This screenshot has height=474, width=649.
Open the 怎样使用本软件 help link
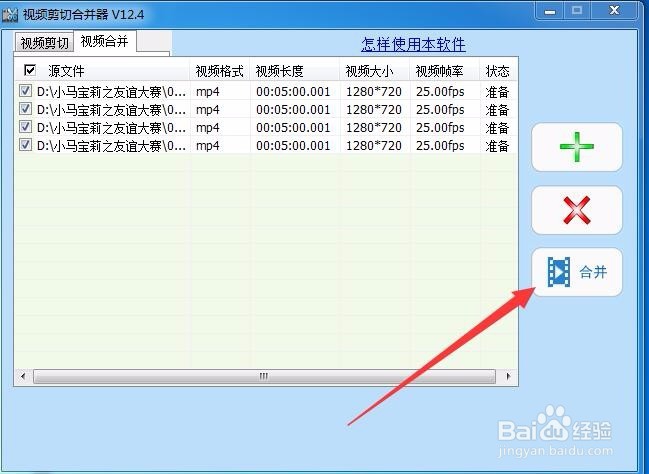413,44
